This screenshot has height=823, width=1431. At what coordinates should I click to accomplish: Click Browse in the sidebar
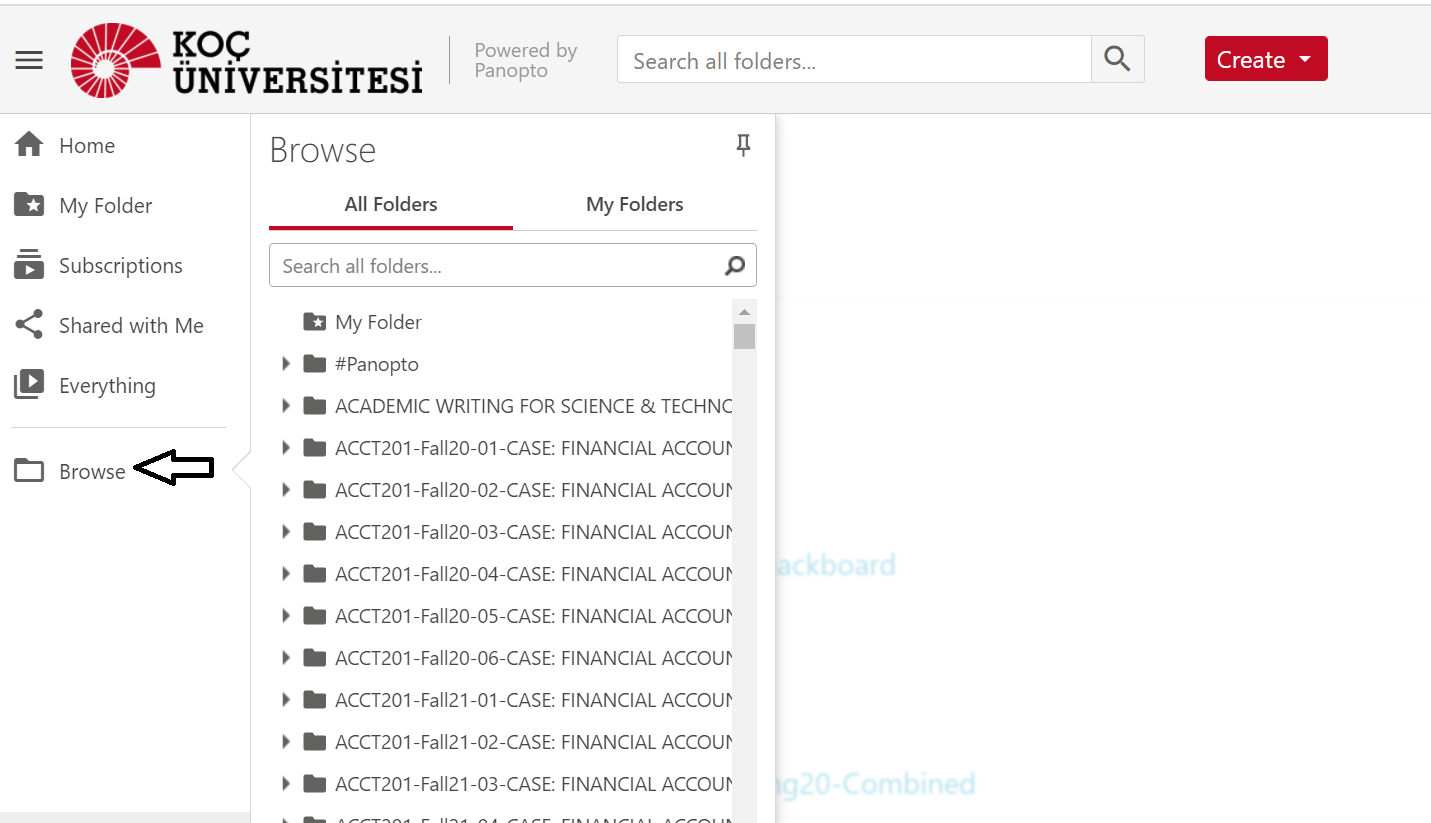pyautogui.click(x=91, y=472)
